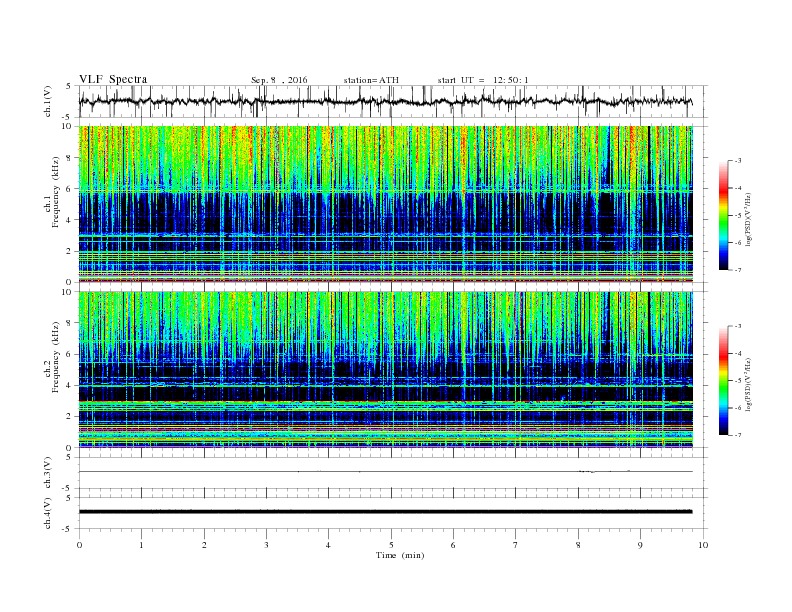Viewport: 792px width, 612px height.
Task: Click the flat ch.3 voltage trace
Action: coord(385,472)
